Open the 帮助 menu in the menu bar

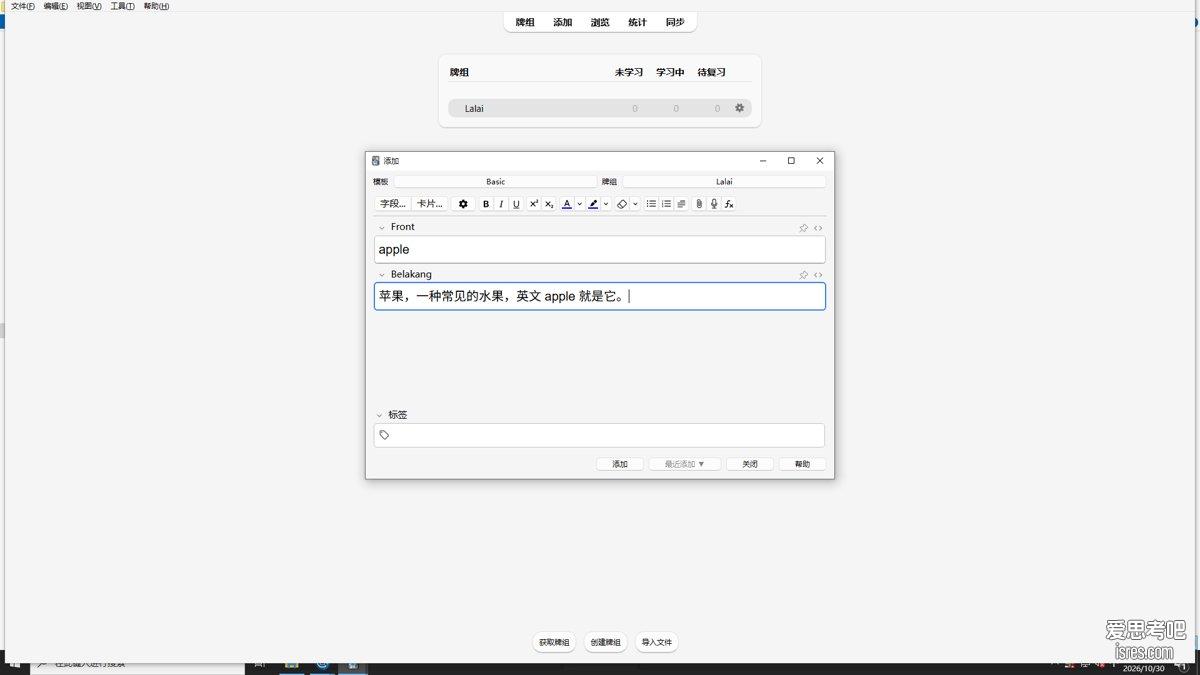click(156, 6)
